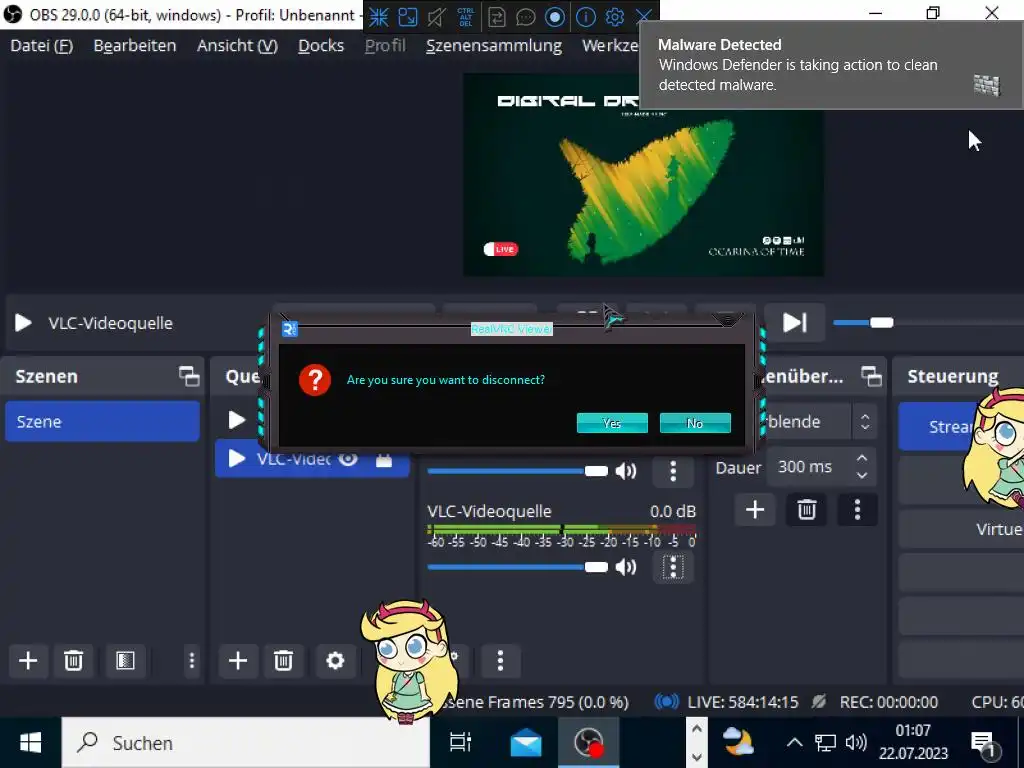Image resolution: width=1024 pixels, height=768 pixels.
Task: Open VNC file transfer icon
Action: [497, 17]
